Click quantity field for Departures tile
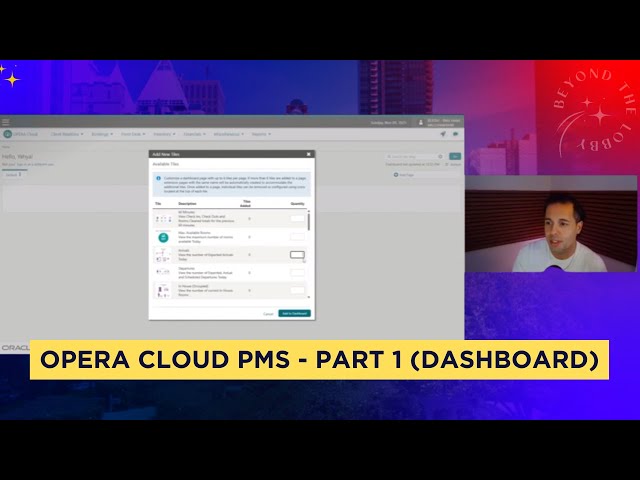640x480 pixels. [297, 272]
